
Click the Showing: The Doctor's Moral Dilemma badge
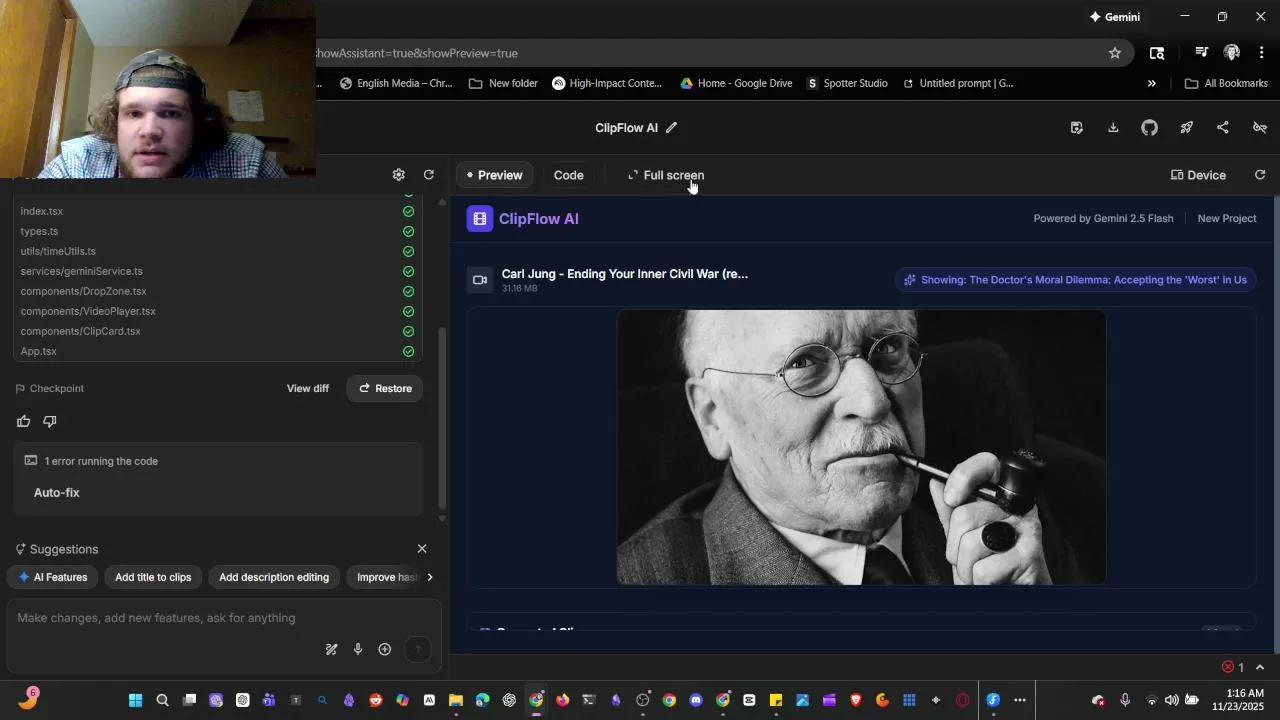click(1075, 280)
